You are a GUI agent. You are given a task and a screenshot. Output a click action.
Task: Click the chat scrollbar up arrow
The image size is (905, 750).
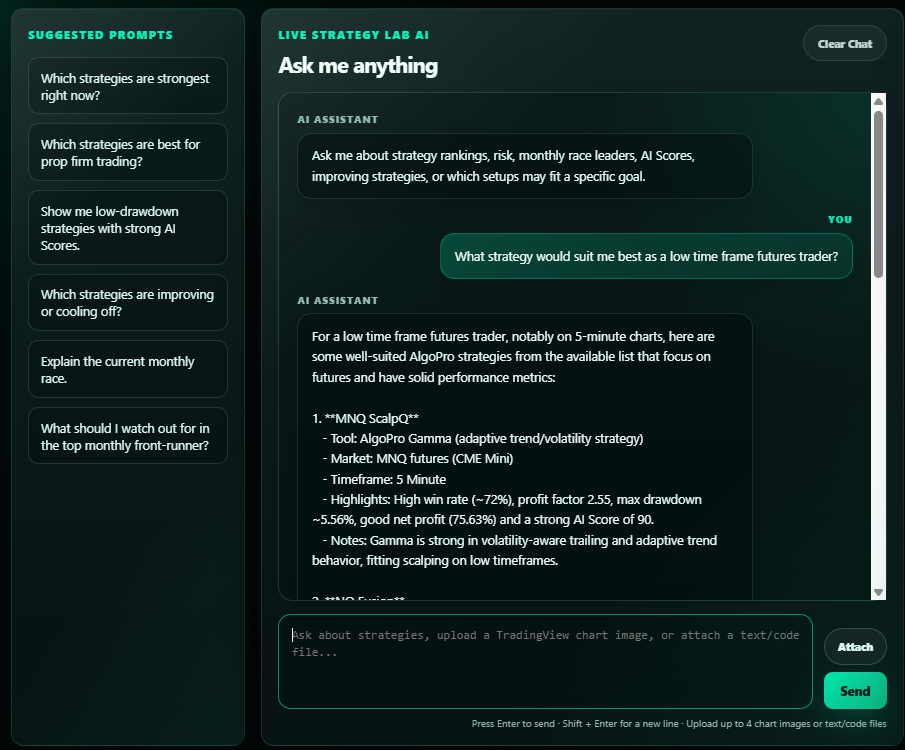(x=878, y=102)
